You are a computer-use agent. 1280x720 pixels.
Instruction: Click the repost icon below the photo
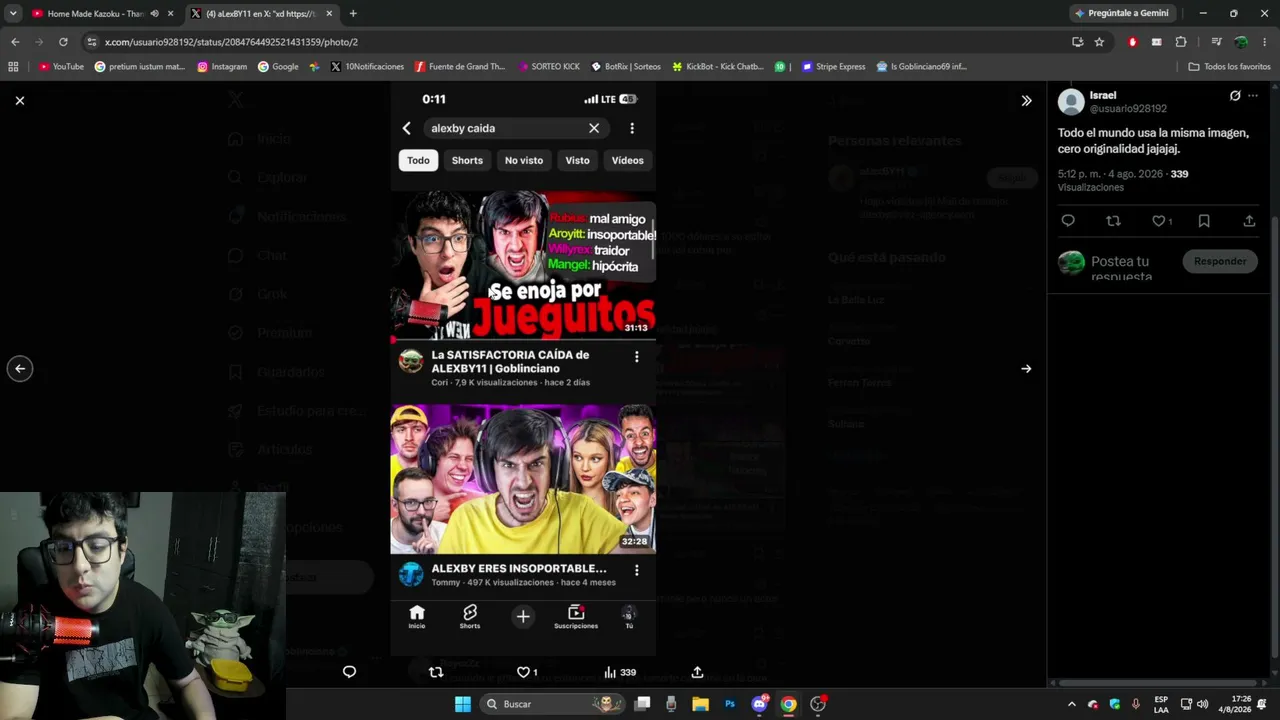tap(435, 672)
